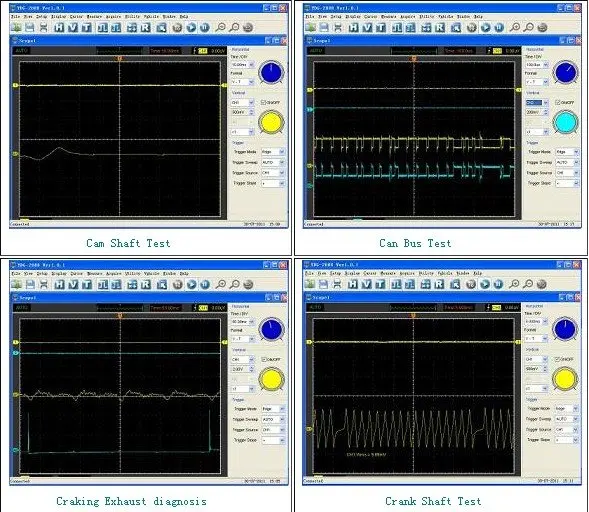The width and height of the screenshot is (589, 512).
Task: Toggle the ON/OFF checkbox in Can Bus Test window
Action: pyautogui.click(x=558, y=102)
